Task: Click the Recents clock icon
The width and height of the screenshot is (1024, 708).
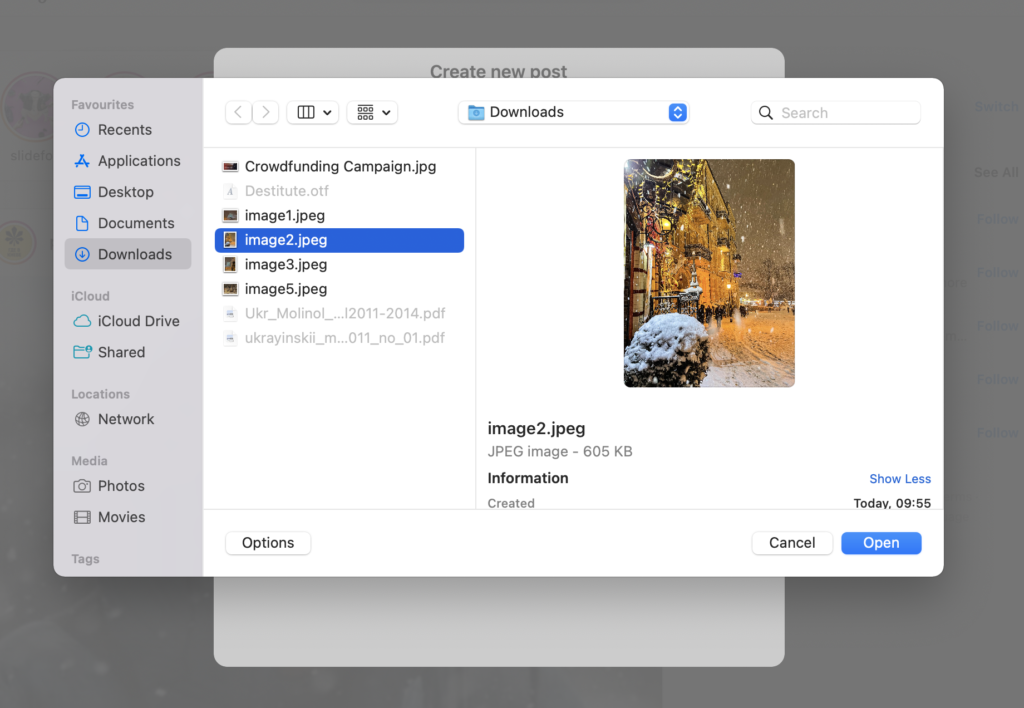Action: click(82, 130)
